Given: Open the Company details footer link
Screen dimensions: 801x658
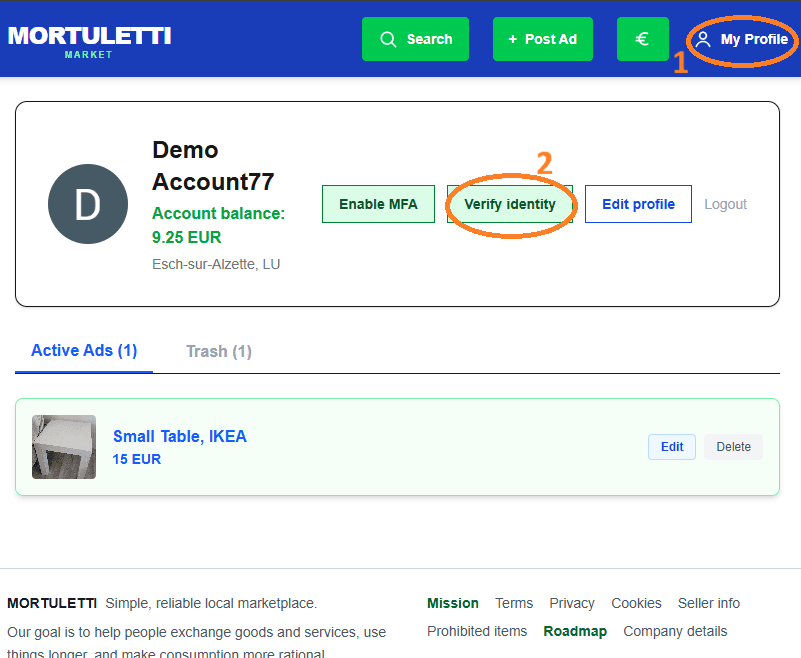Looking at the screenshot, I should tap(675, 631).
